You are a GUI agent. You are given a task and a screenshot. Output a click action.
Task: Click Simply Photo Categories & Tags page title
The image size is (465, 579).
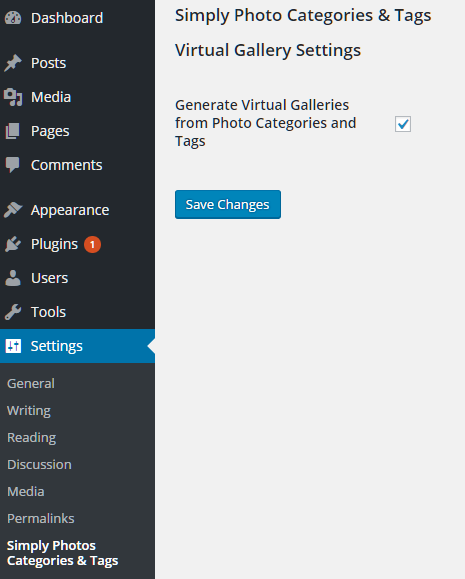pyautogui.click(x=303, y=16)
